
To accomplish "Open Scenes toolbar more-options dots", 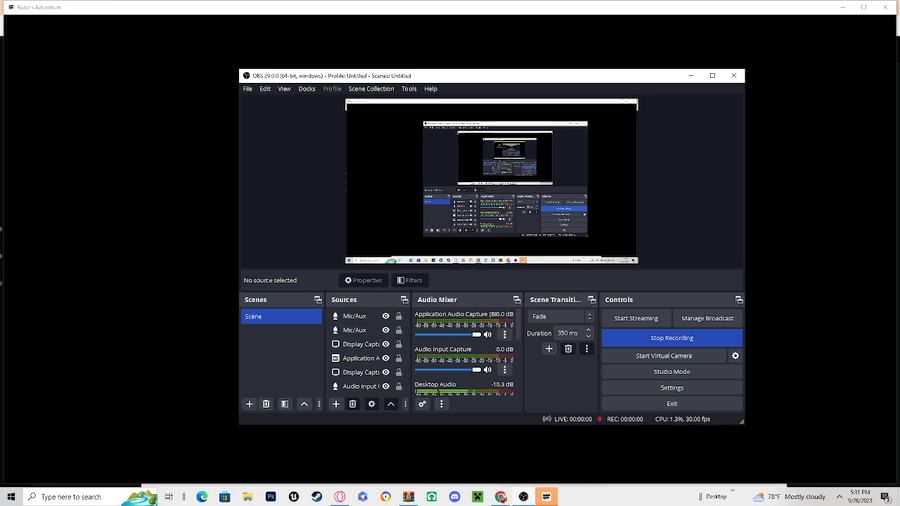I will pos(319,404).
